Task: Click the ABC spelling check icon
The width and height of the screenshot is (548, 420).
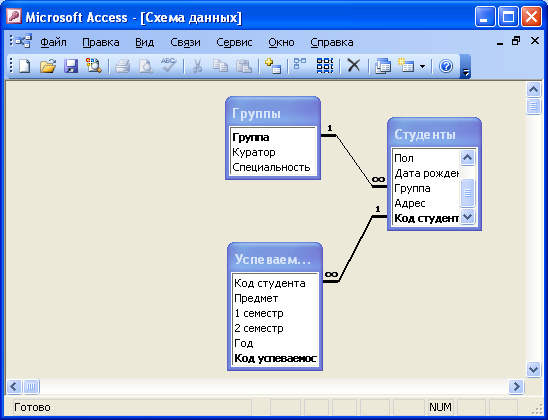Action: coord(169,65)
